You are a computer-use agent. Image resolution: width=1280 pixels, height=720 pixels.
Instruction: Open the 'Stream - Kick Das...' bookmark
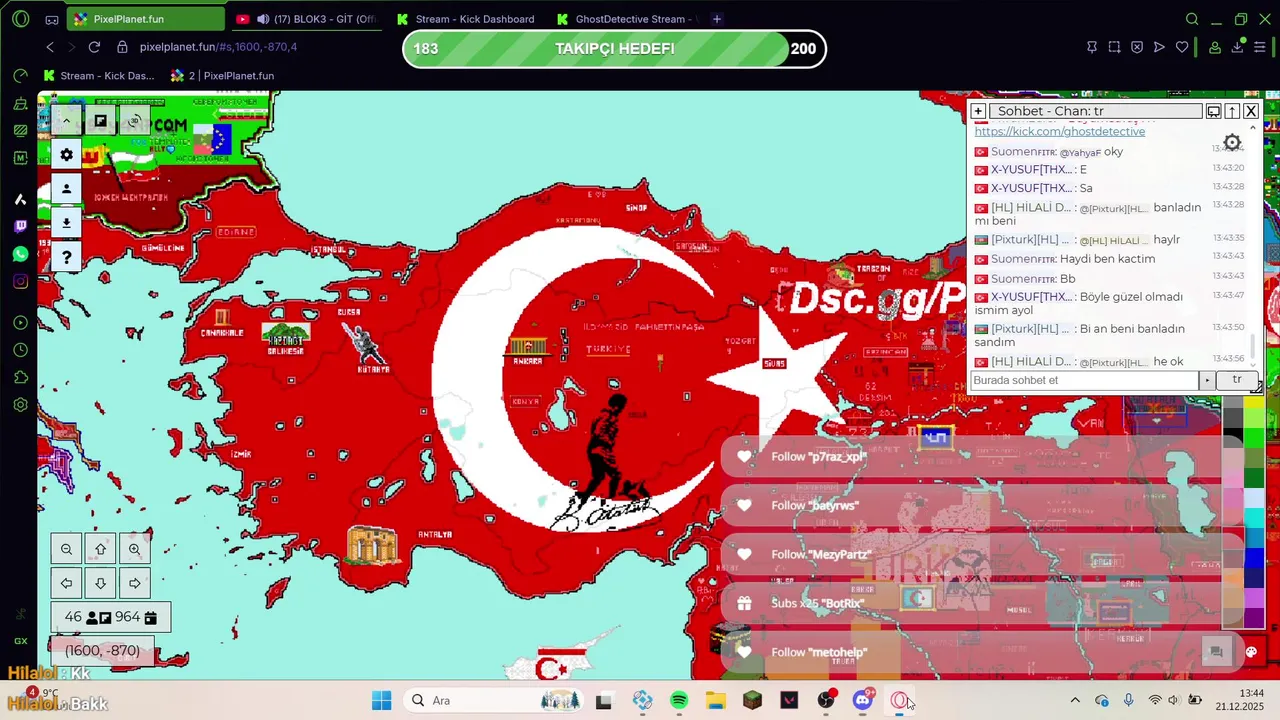click(99, 75)
